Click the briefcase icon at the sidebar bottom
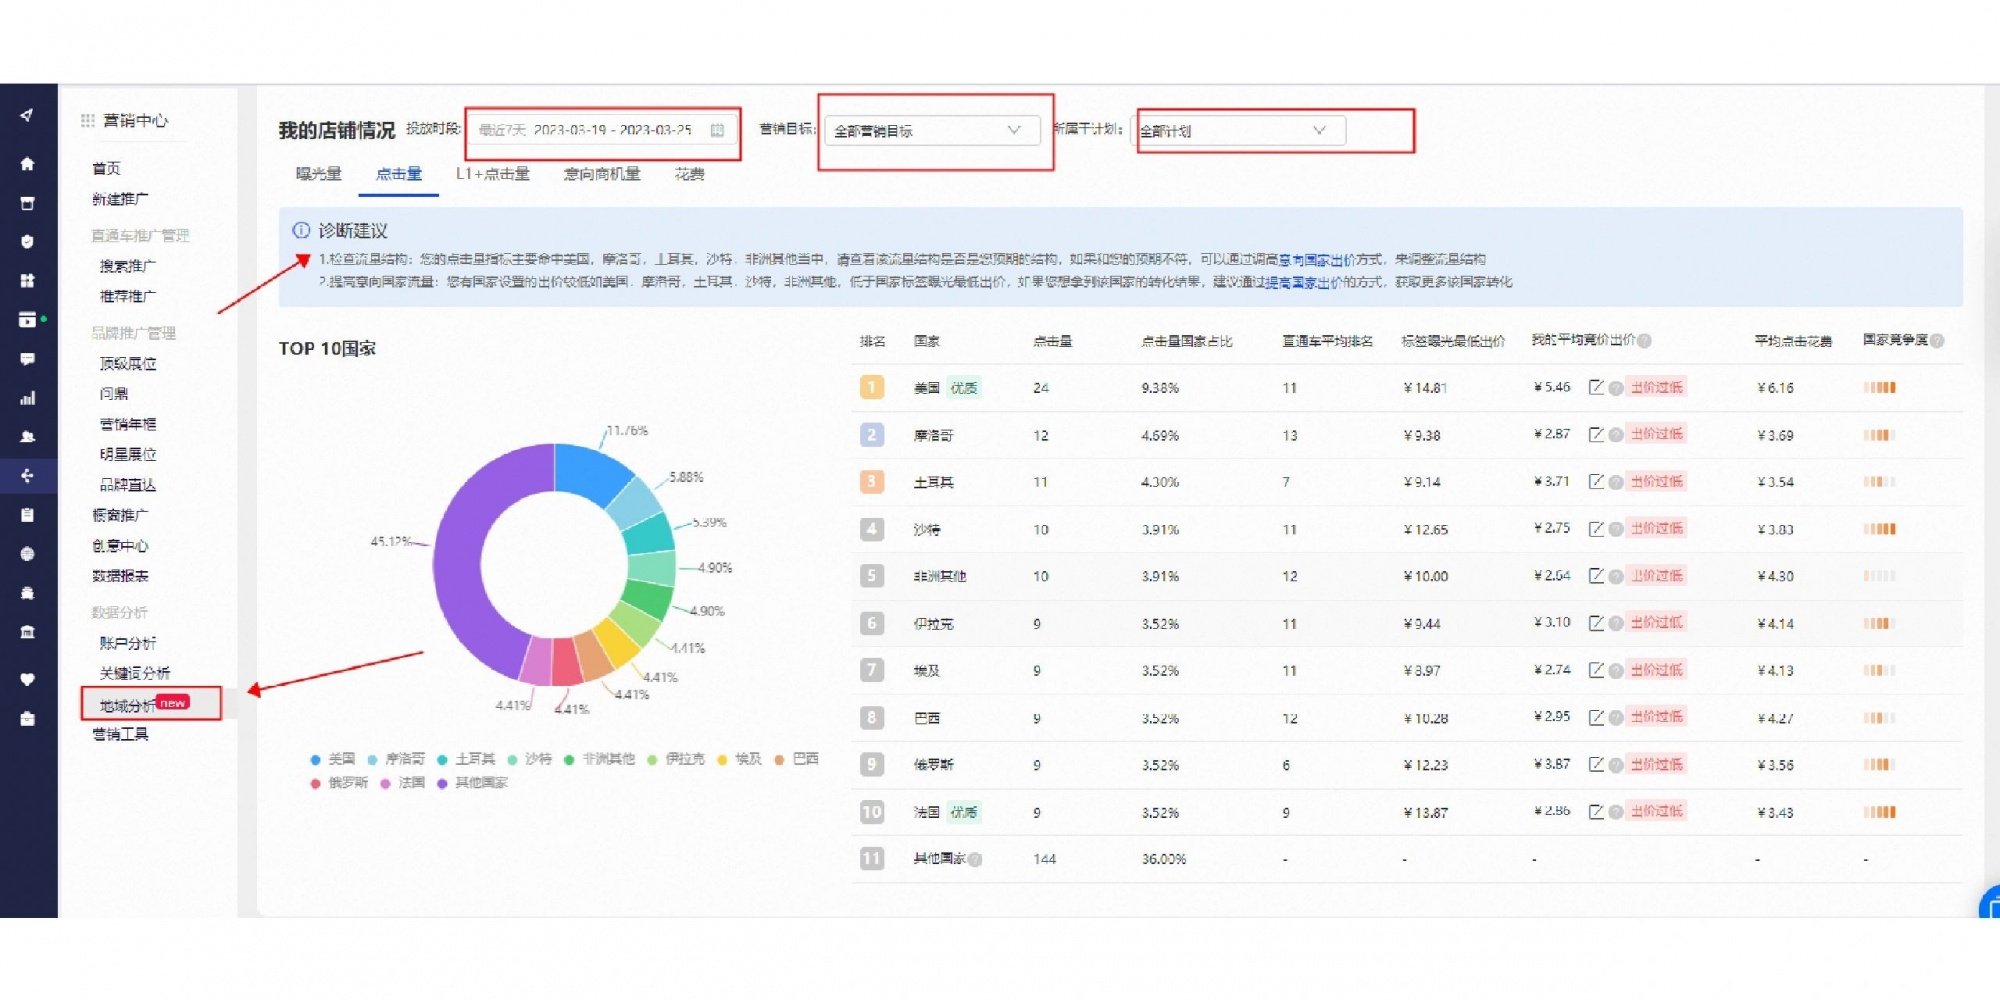The width and height of the screenshot is (2000, 1000). tap(27, 718)
